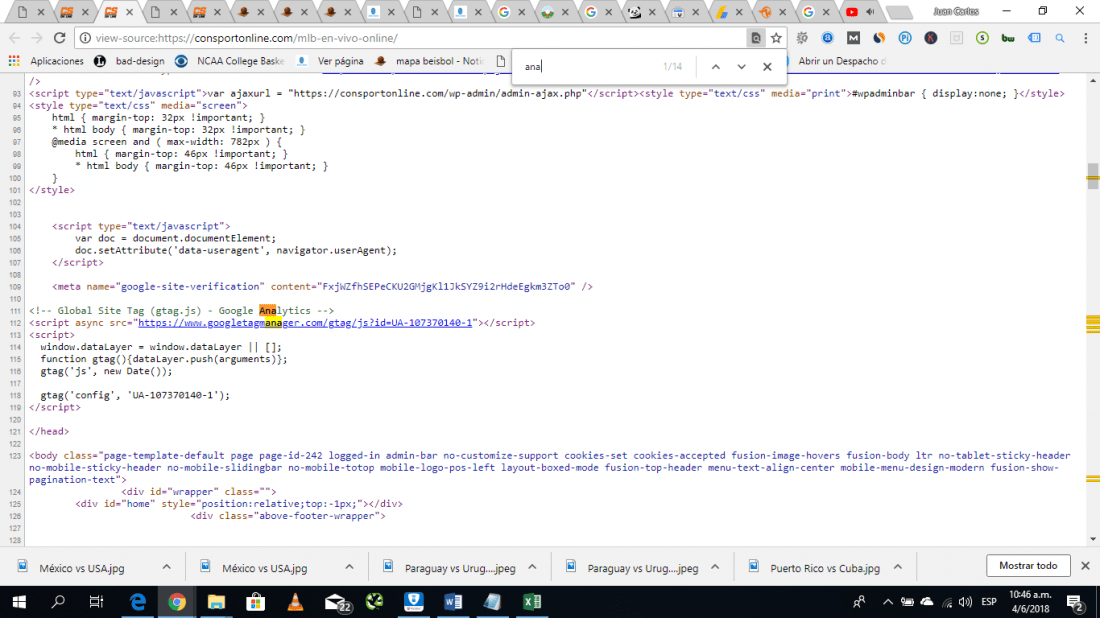This screenshot has width=1100, height=618.
Task: Click the site information icon in address bar
Action: coord(85,38)
